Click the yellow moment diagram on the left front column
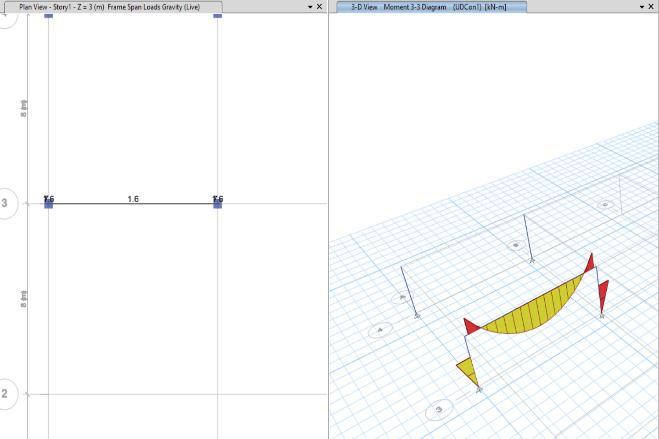This screenshot has height=439, width=659. 469,370
